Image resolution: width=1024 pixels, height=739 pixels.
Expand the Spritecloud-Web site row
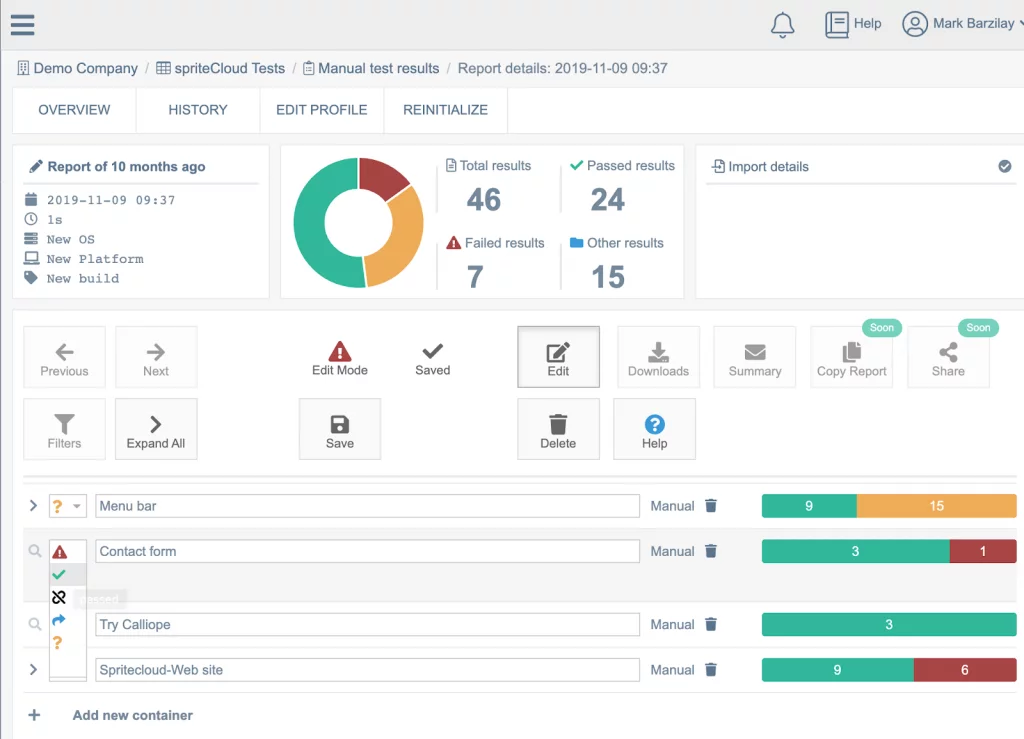point(33,670)
